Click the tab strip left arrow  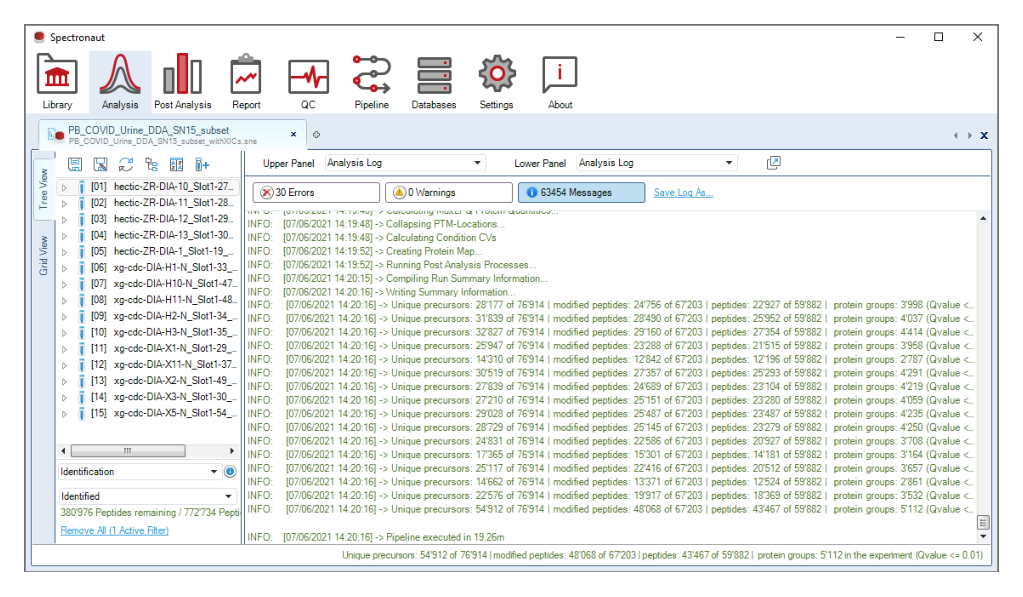click(956, 135)
